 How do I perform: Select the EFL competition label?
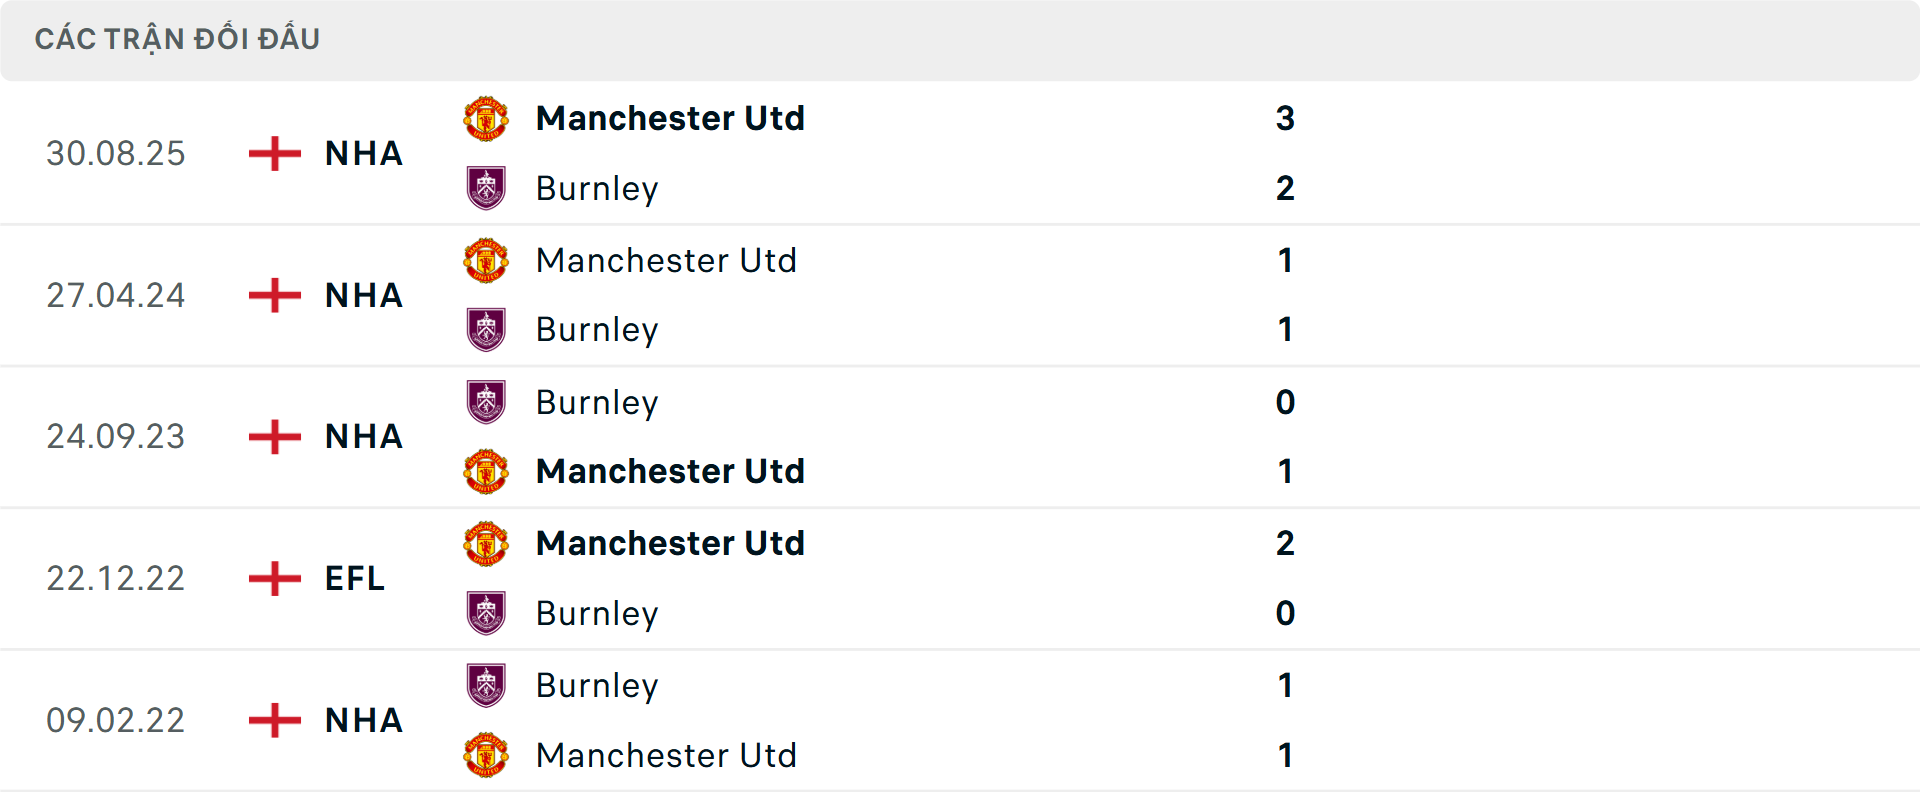(354, 578)
